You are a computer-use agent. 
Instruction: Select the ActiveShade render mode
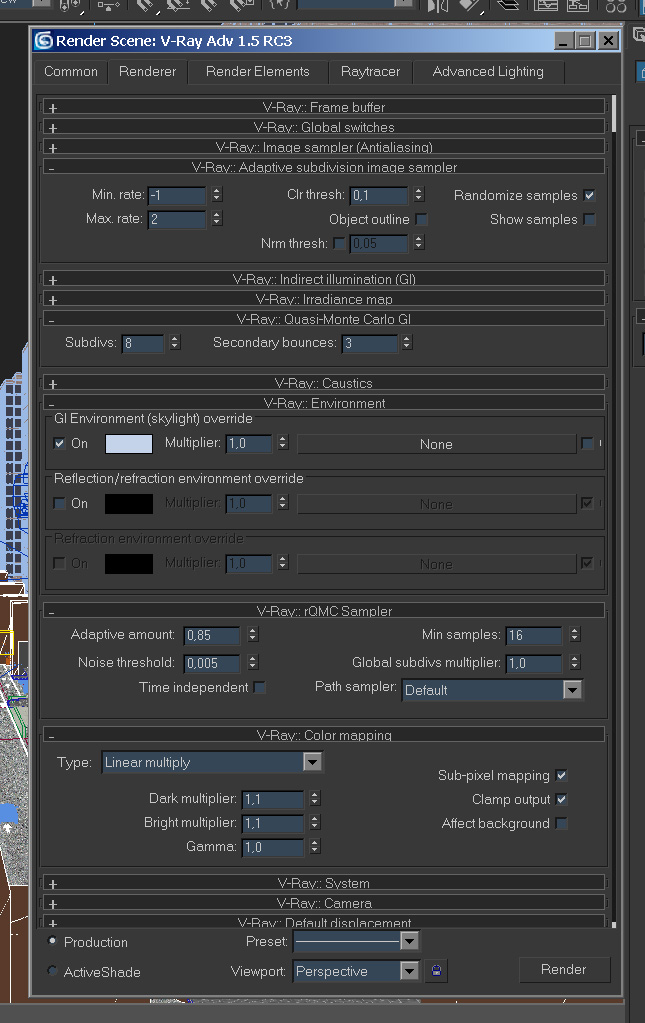[x=52, y=971]
